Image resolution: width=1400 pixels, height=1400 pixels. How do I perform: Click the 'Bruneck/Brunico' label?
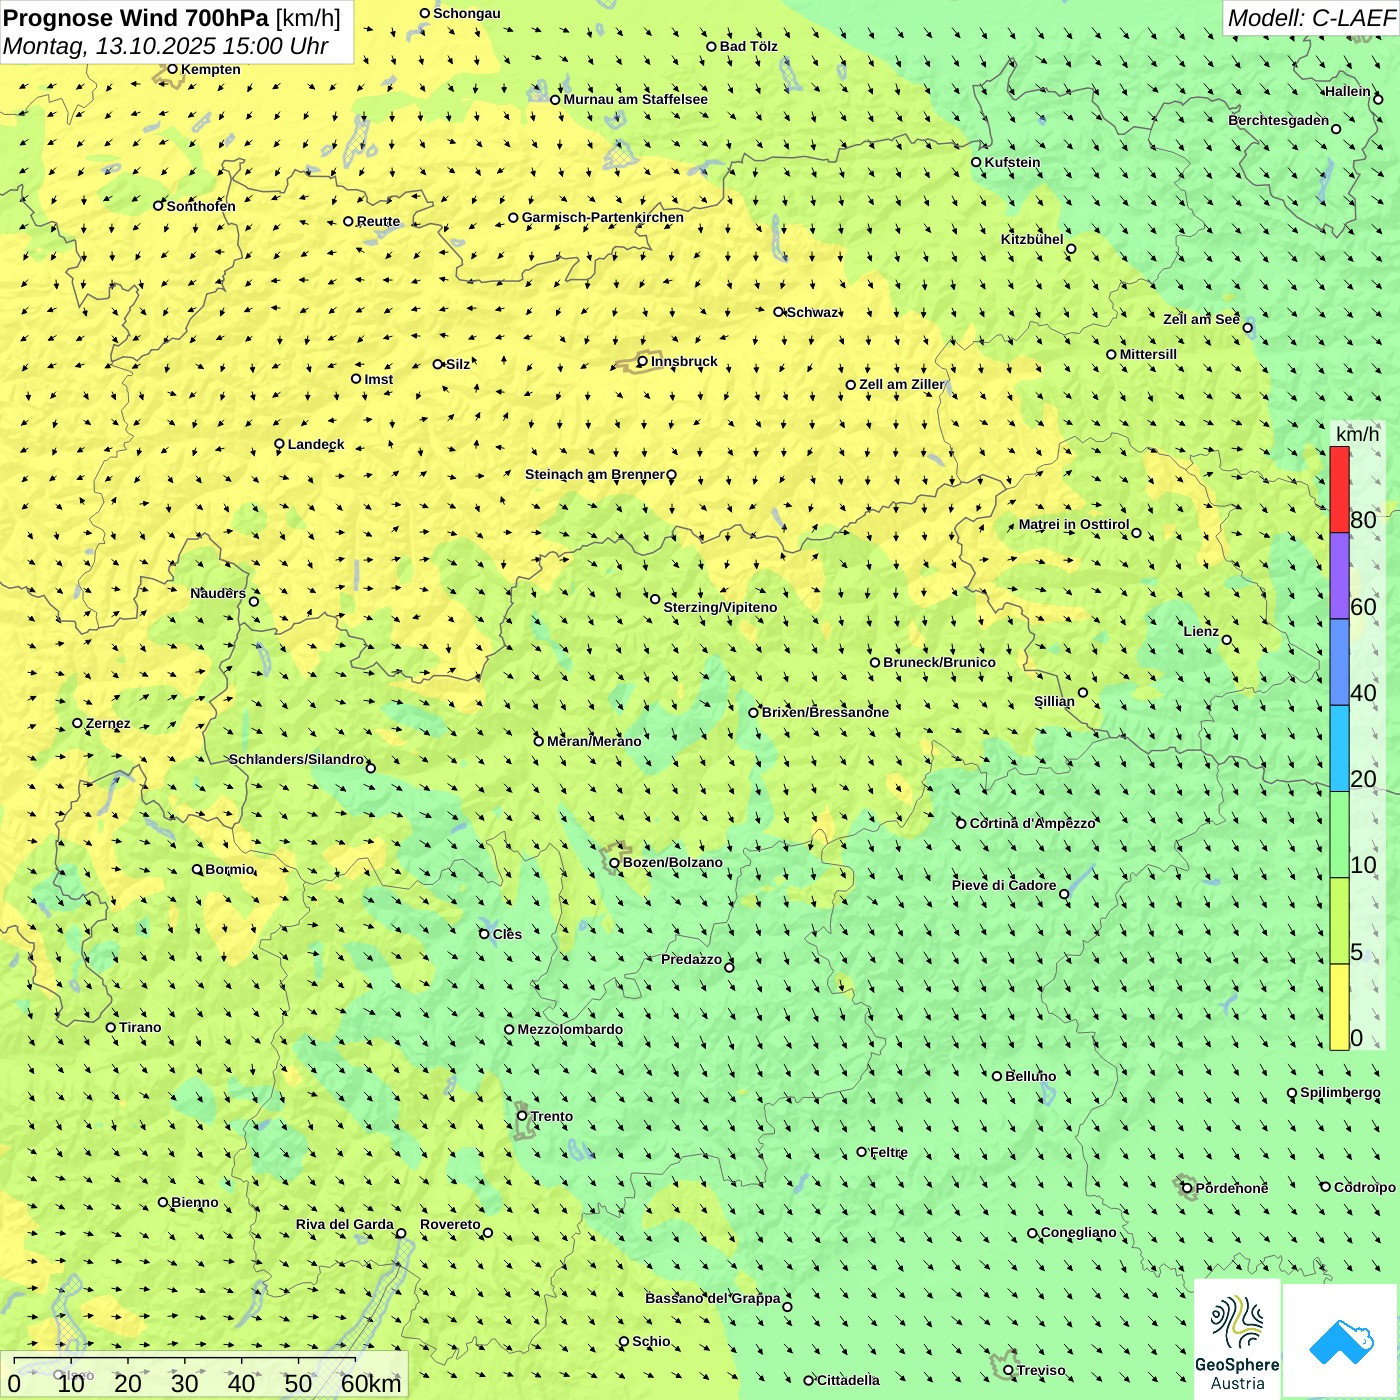tap(940, 662)
